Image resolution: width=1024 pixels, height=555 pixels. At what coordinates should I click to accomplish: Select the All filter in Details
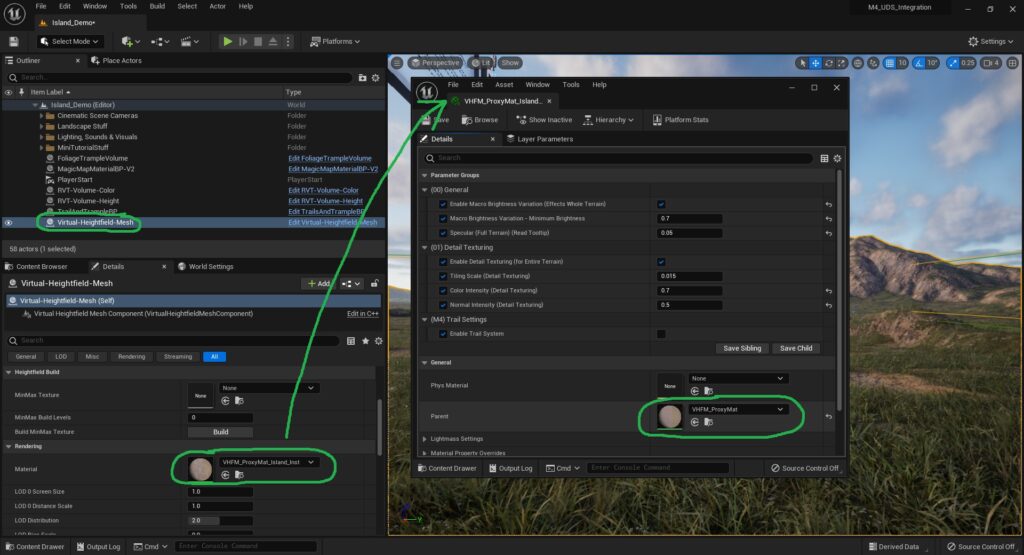[214, 357]
